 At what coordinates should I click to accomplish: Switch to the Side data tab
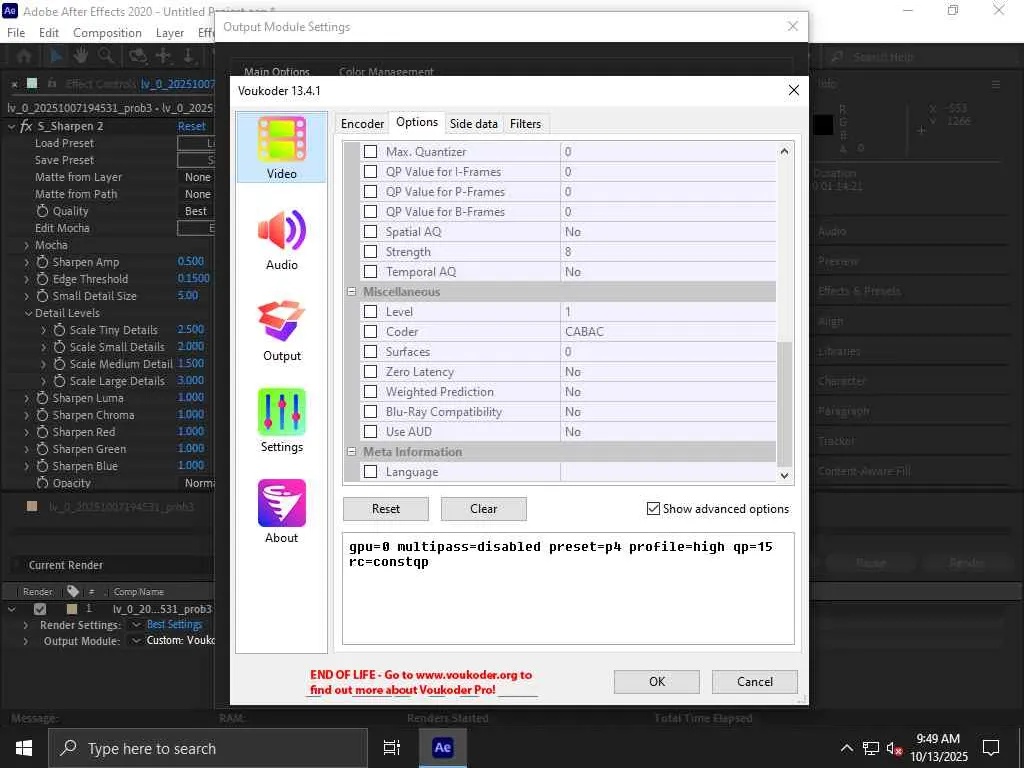tap(473, 123)
